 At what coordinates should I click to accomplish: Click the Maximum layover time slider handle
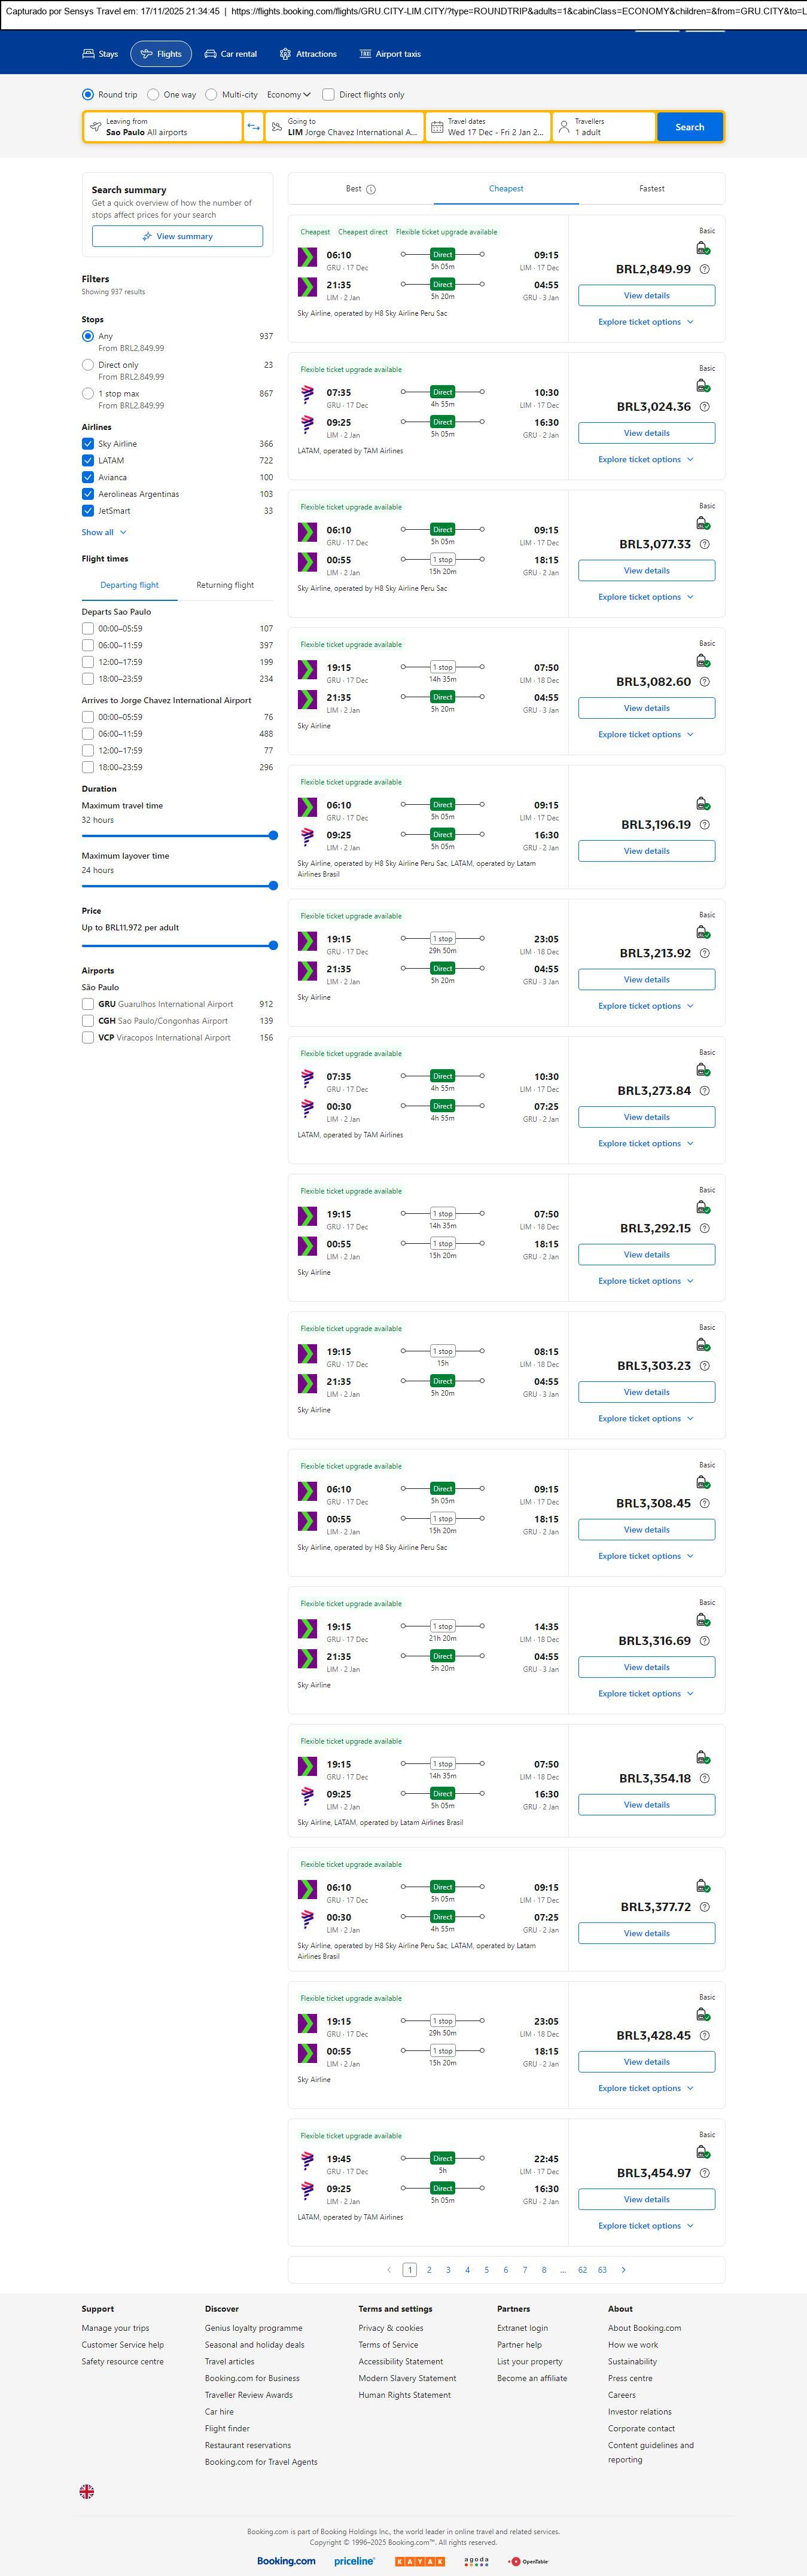coord(273,886)
